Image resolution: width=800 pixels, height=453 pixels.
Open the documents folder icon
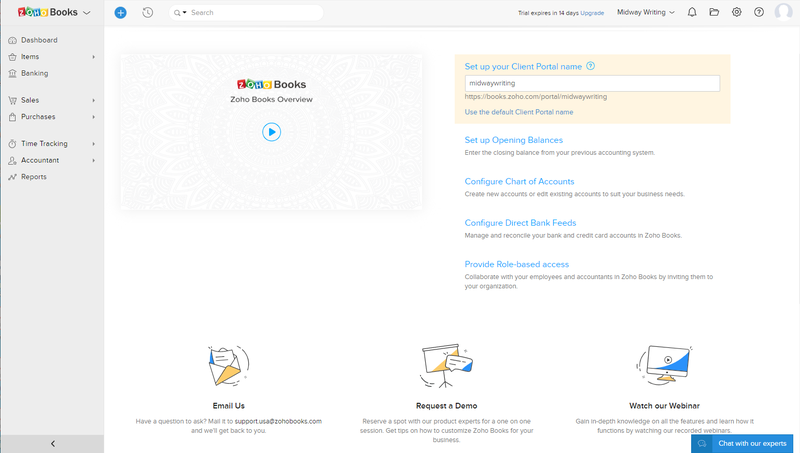pyautogui.click(x=714, y=12)
